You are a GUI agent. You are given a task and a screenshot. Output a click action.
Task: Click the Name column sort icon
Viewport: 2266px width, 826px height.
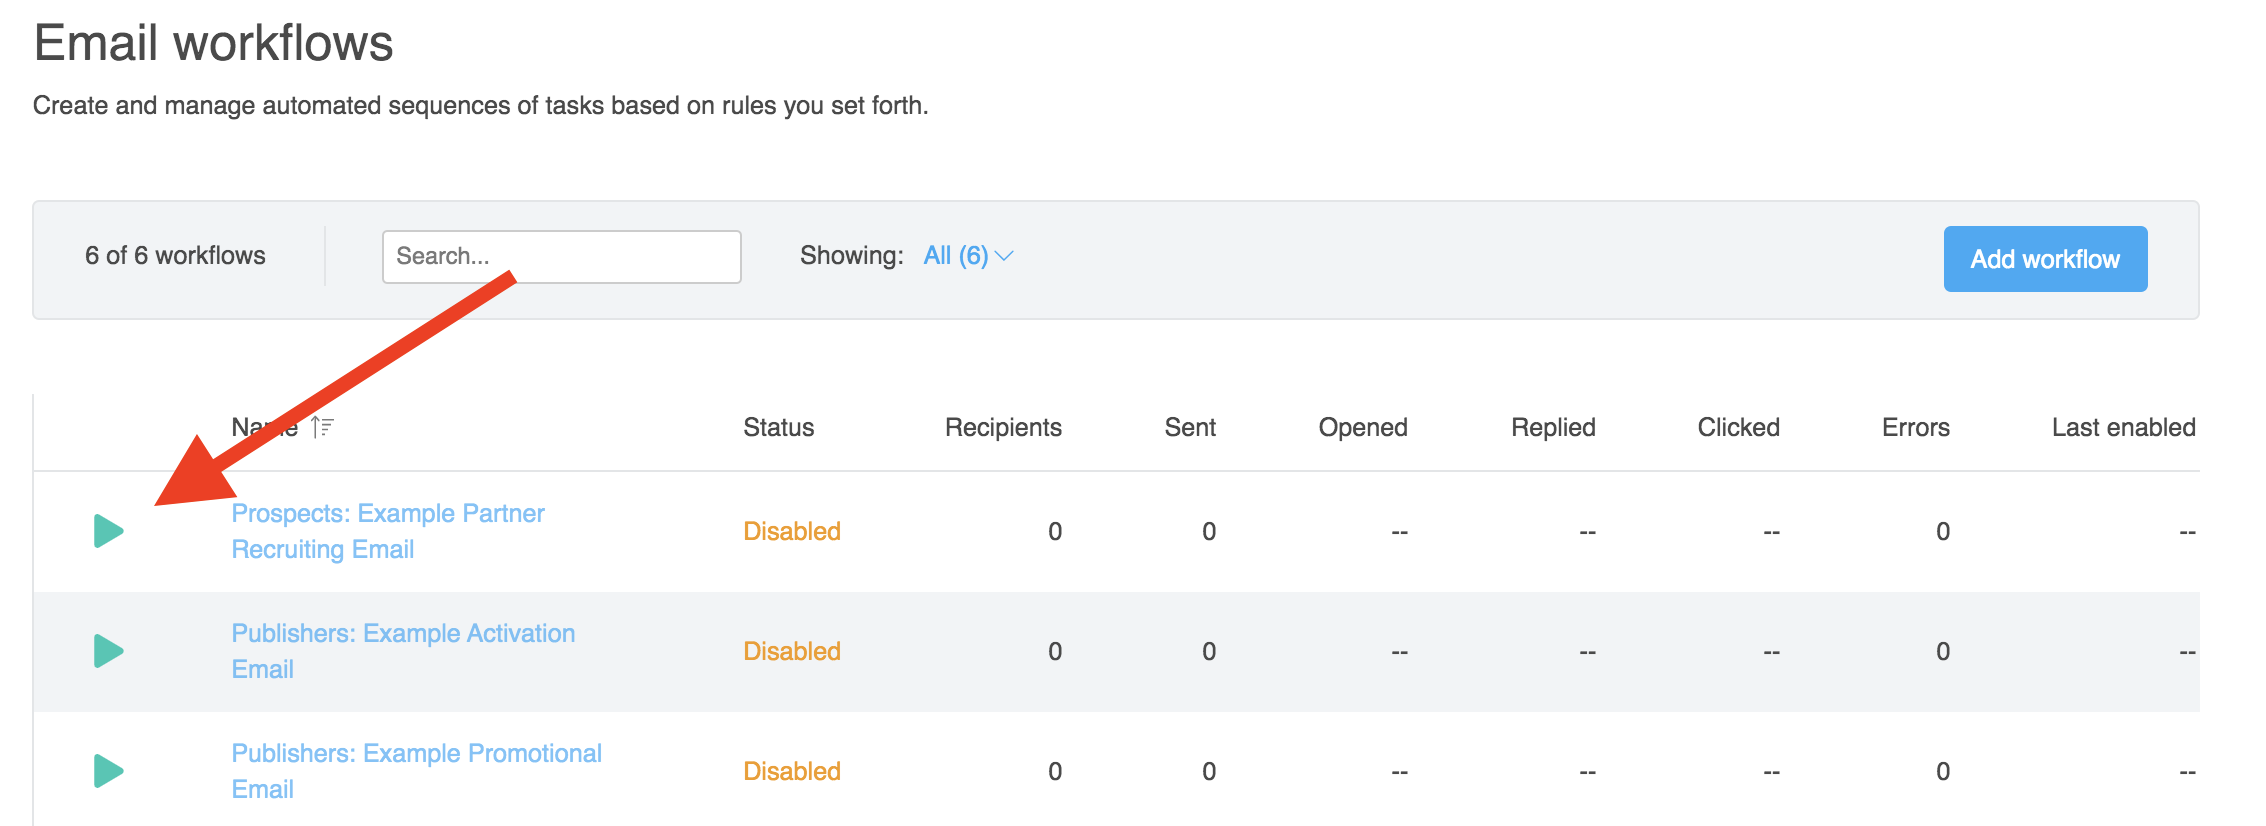coord(322,428)
